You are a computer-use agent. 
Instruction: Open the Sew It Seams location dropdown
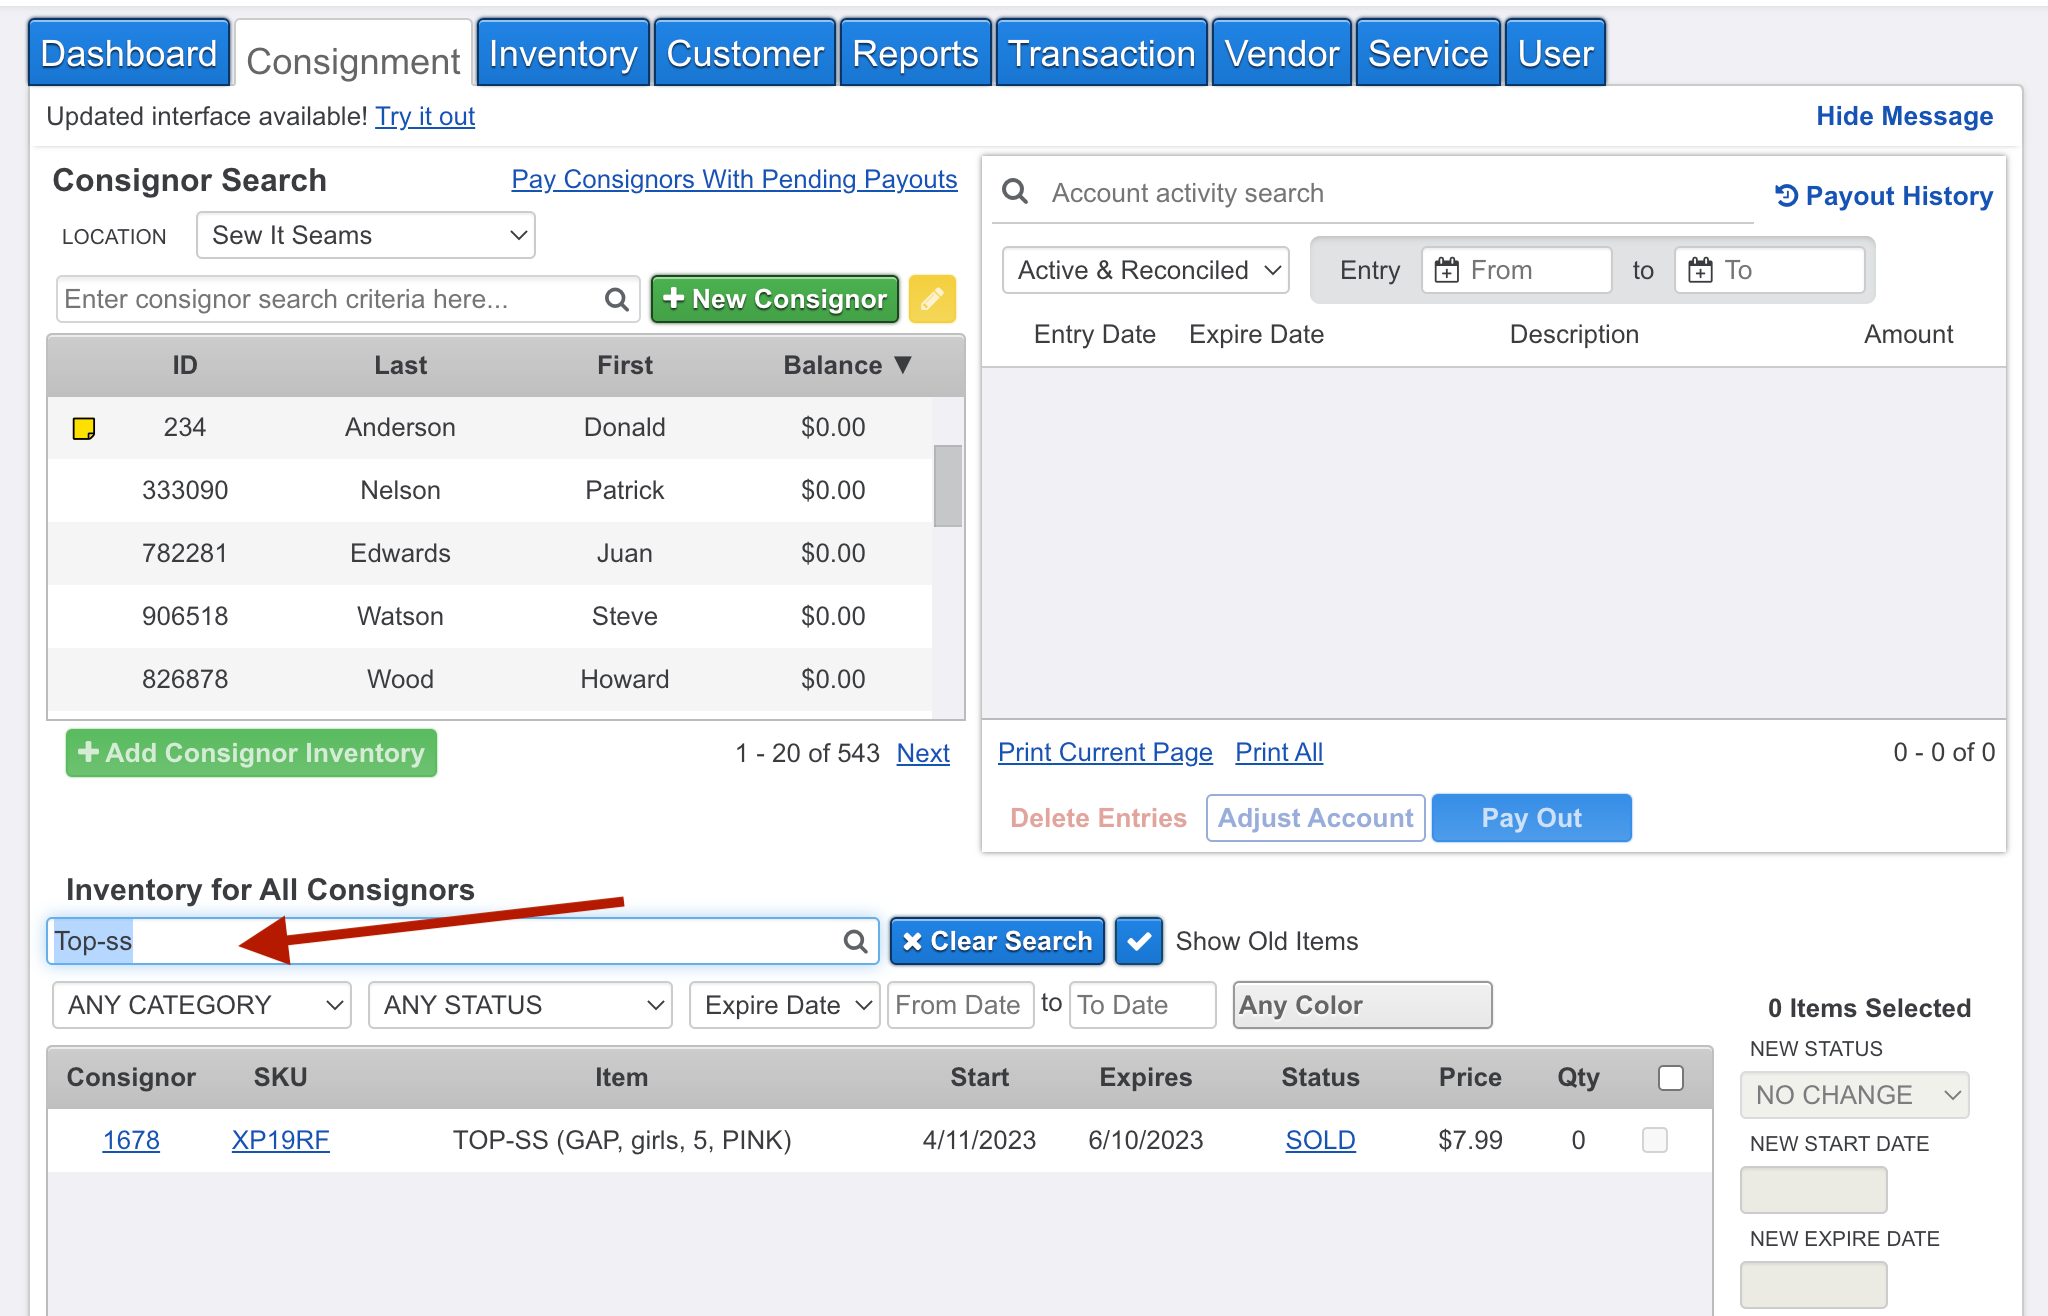[366, 236]
